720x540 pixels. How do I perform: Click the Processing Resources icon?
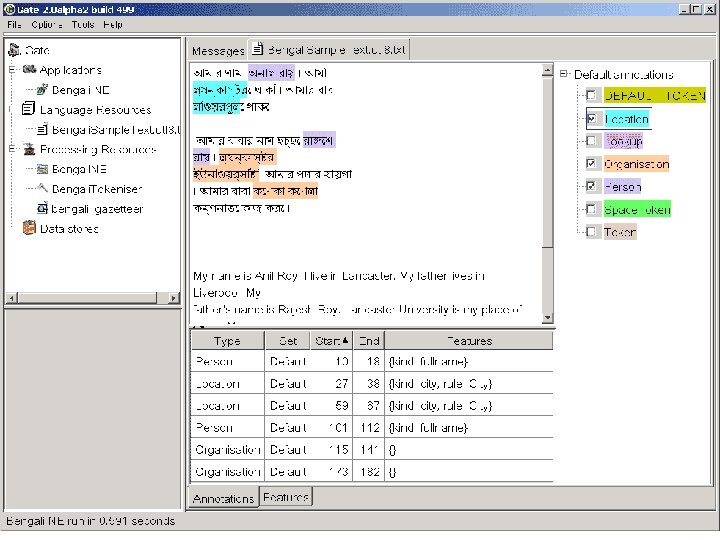point(29,149)
